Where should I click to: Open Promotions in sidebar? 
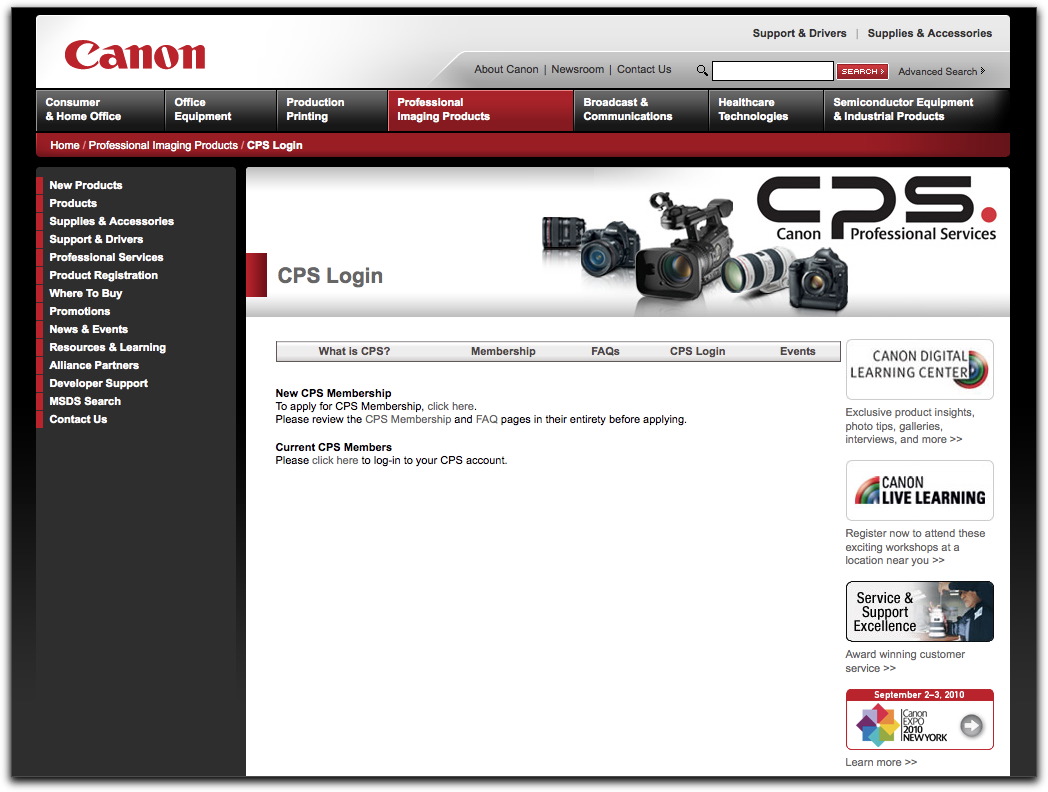[x=80, y=311]
